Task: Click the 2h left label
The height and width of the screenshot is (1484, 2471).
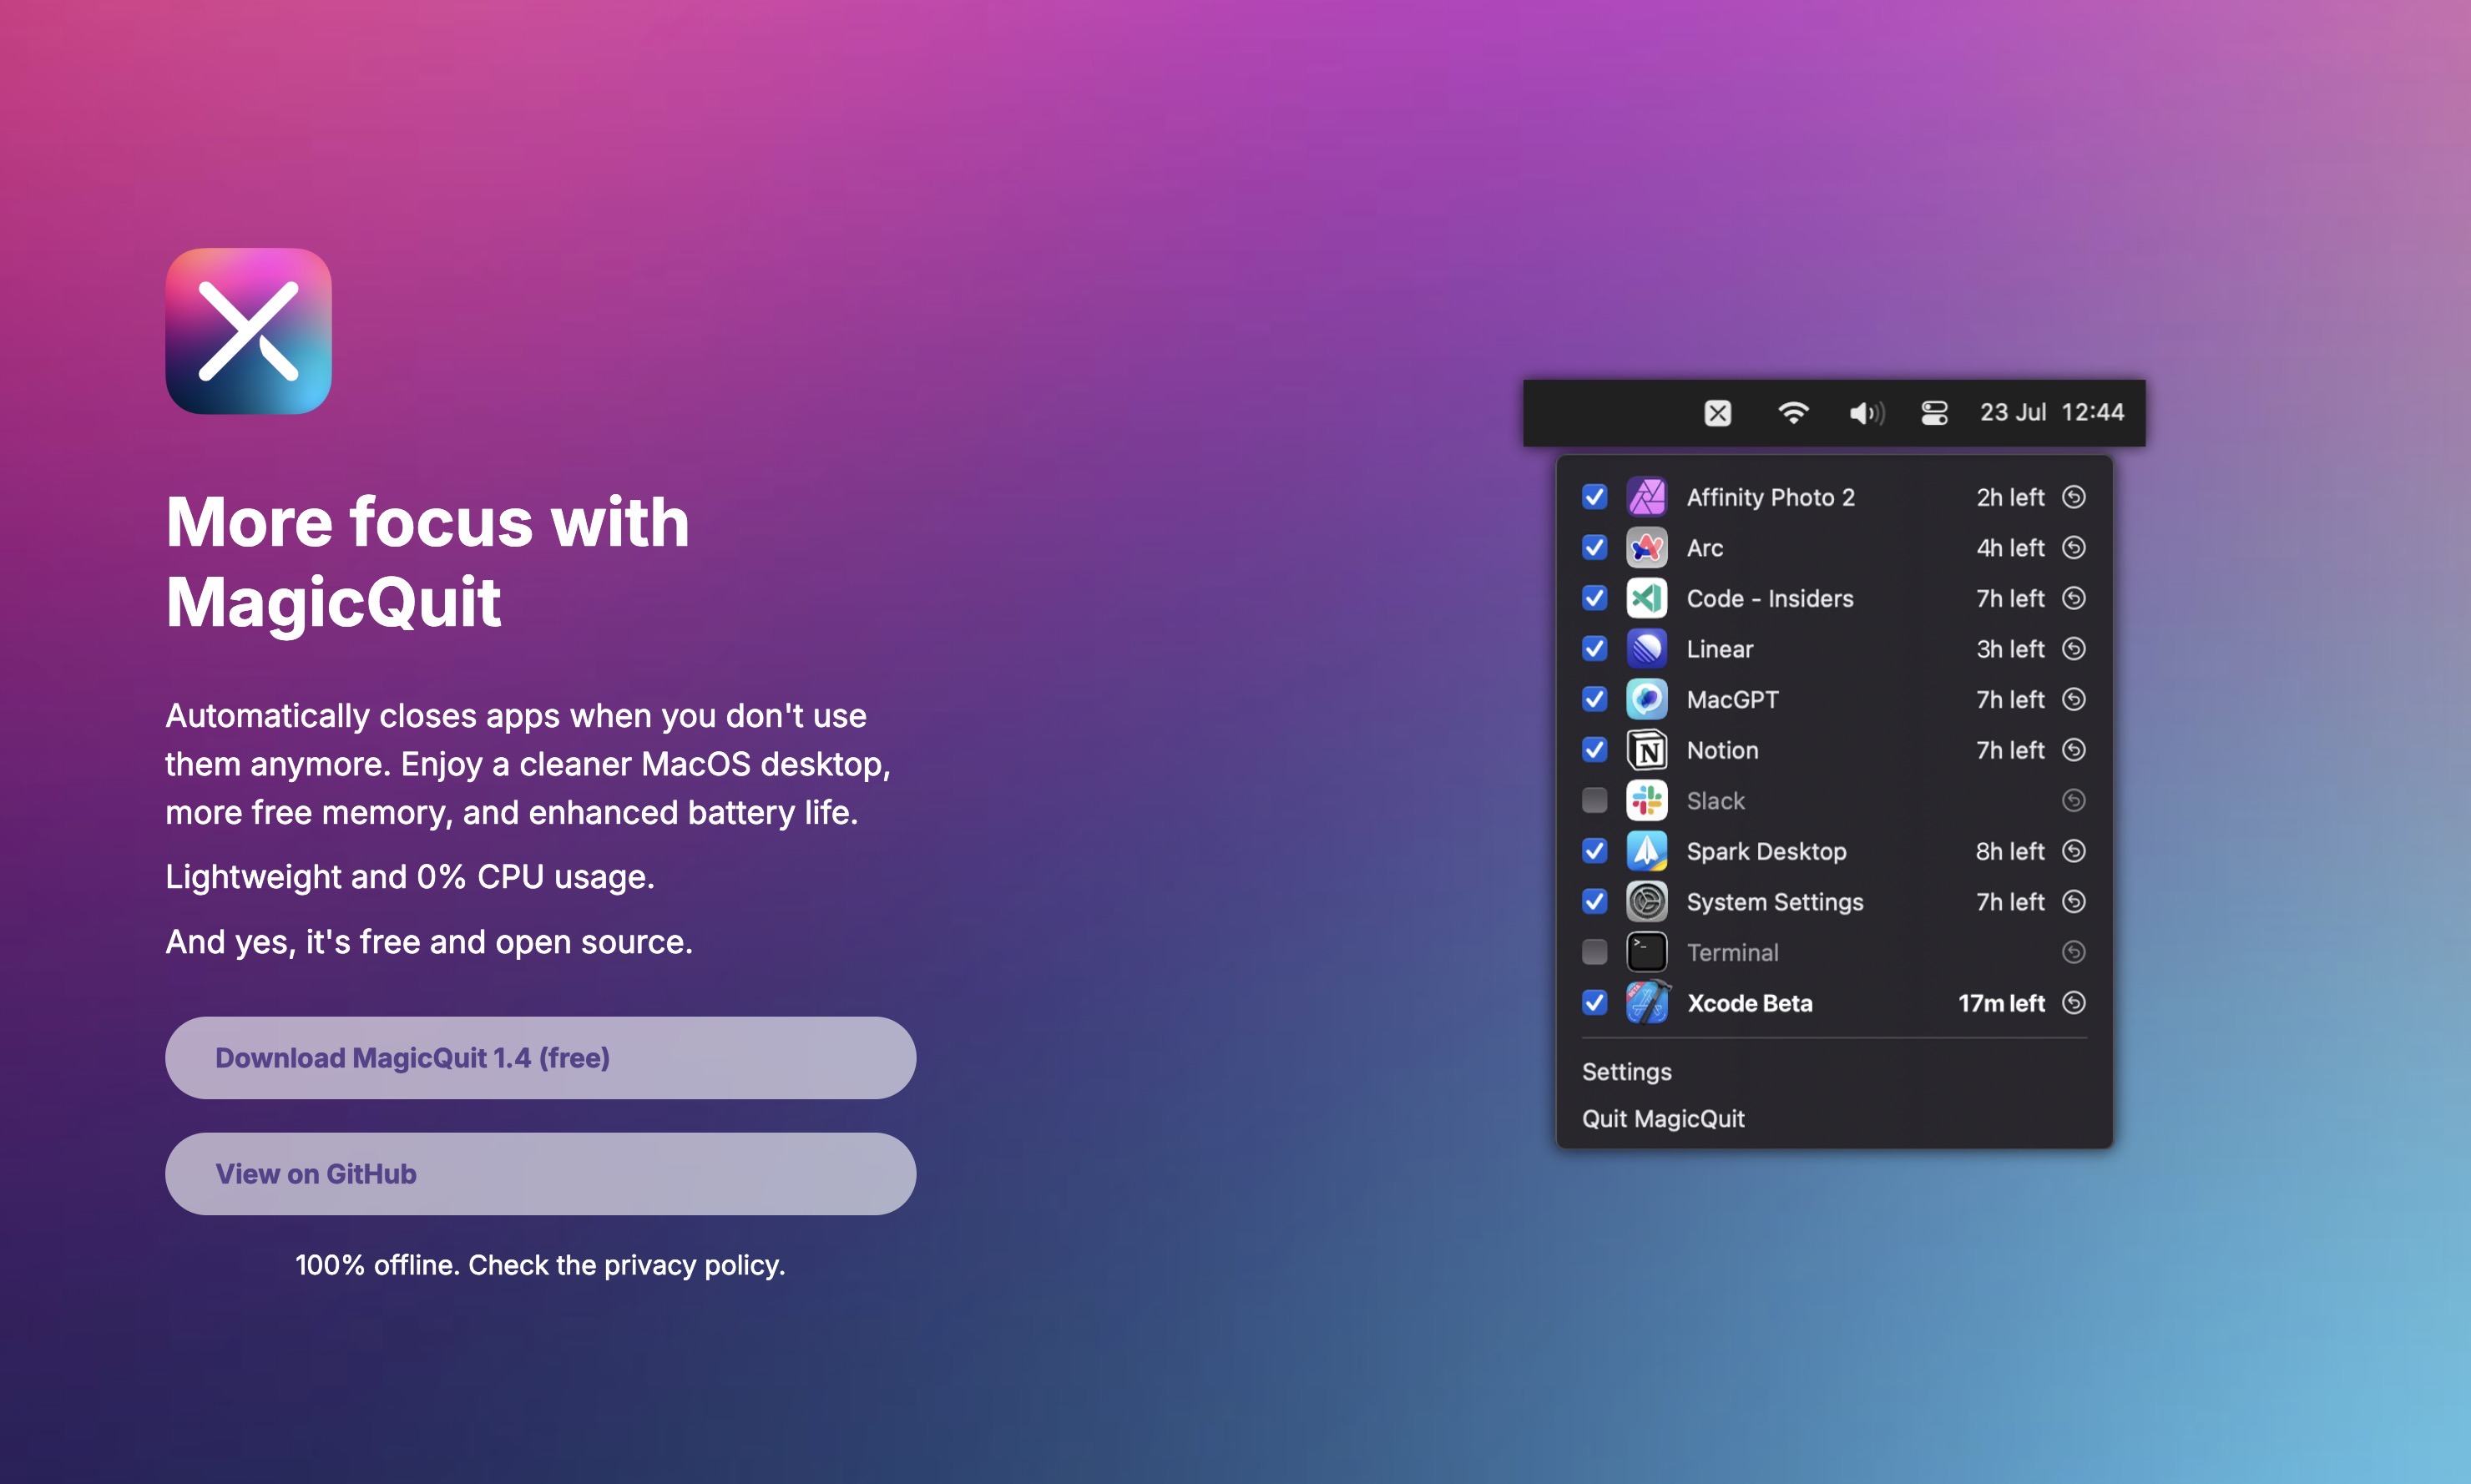Action: [x=2010, y=497]
